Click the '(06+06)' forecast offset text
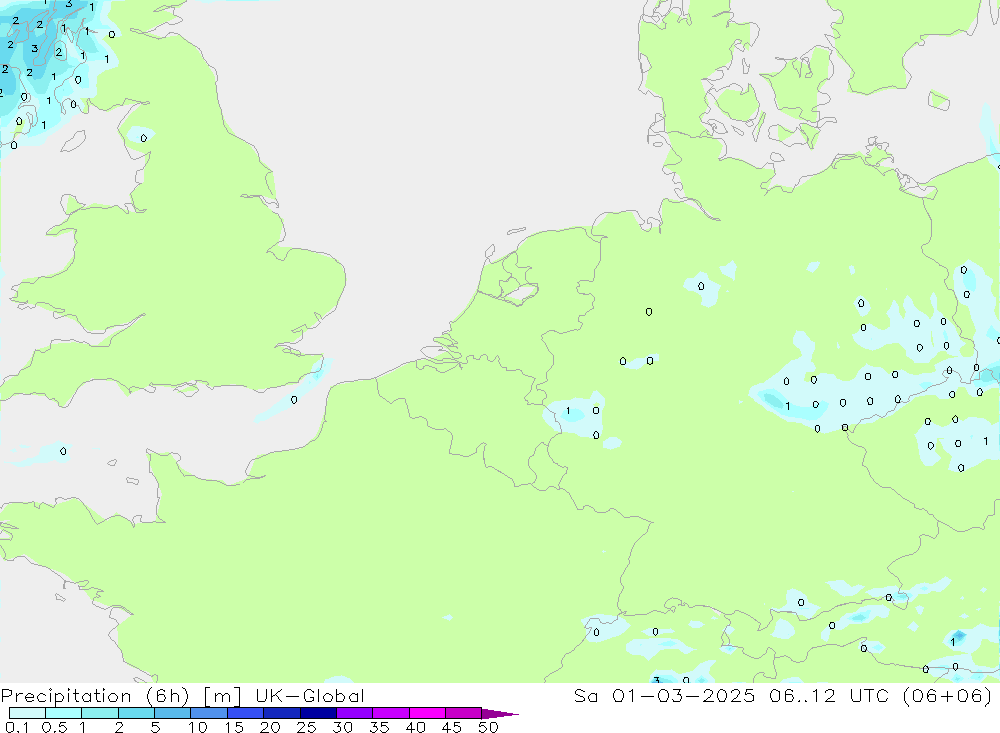The height and width of the screenshot is (733, 1000). 947,696
